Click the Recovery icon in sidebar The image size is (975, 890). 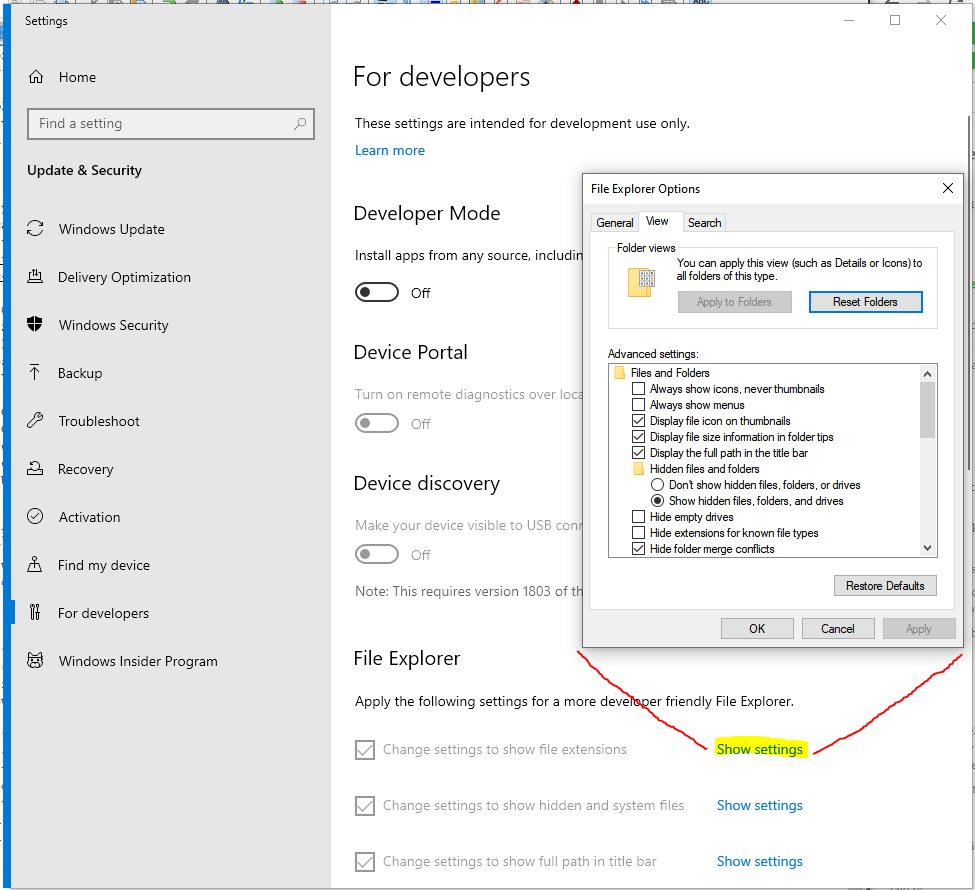pos(35,468)
